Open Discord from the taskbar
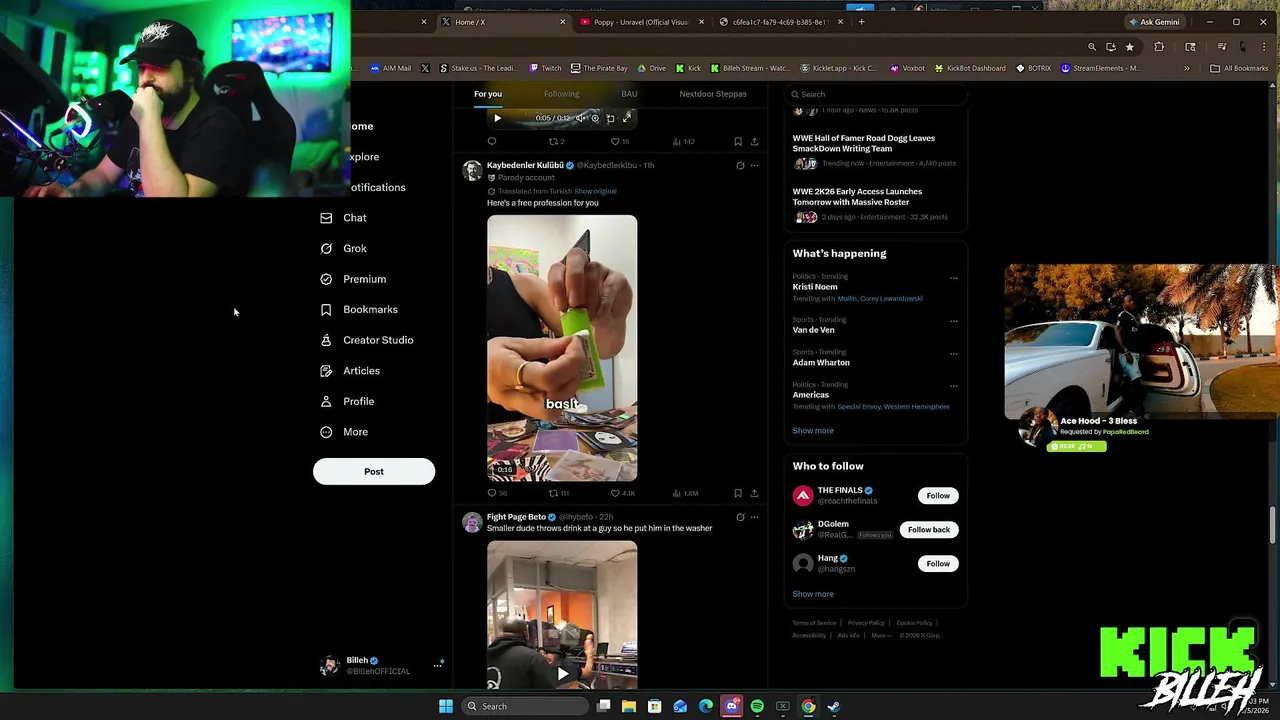Viewport: 1280px width, 720px height. [731, 706]
